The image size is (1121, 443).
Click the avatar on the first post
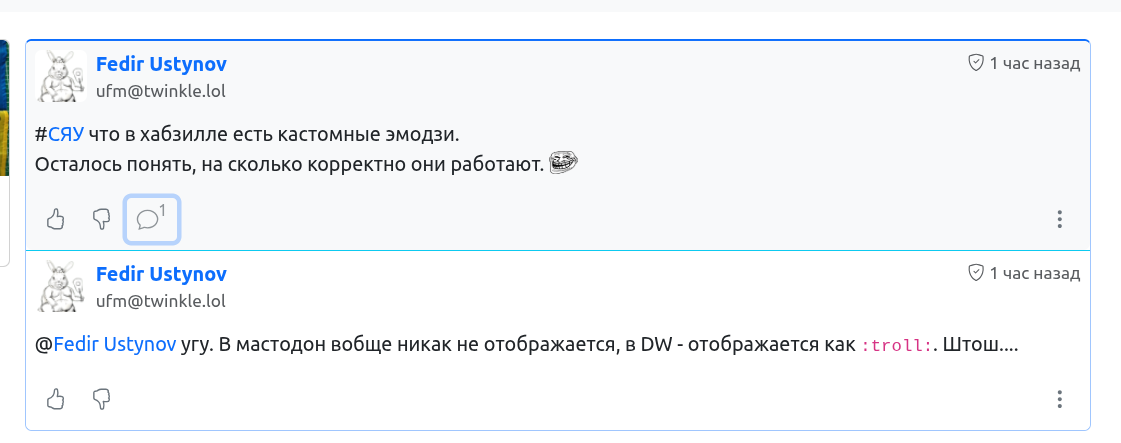coord(60,76)
